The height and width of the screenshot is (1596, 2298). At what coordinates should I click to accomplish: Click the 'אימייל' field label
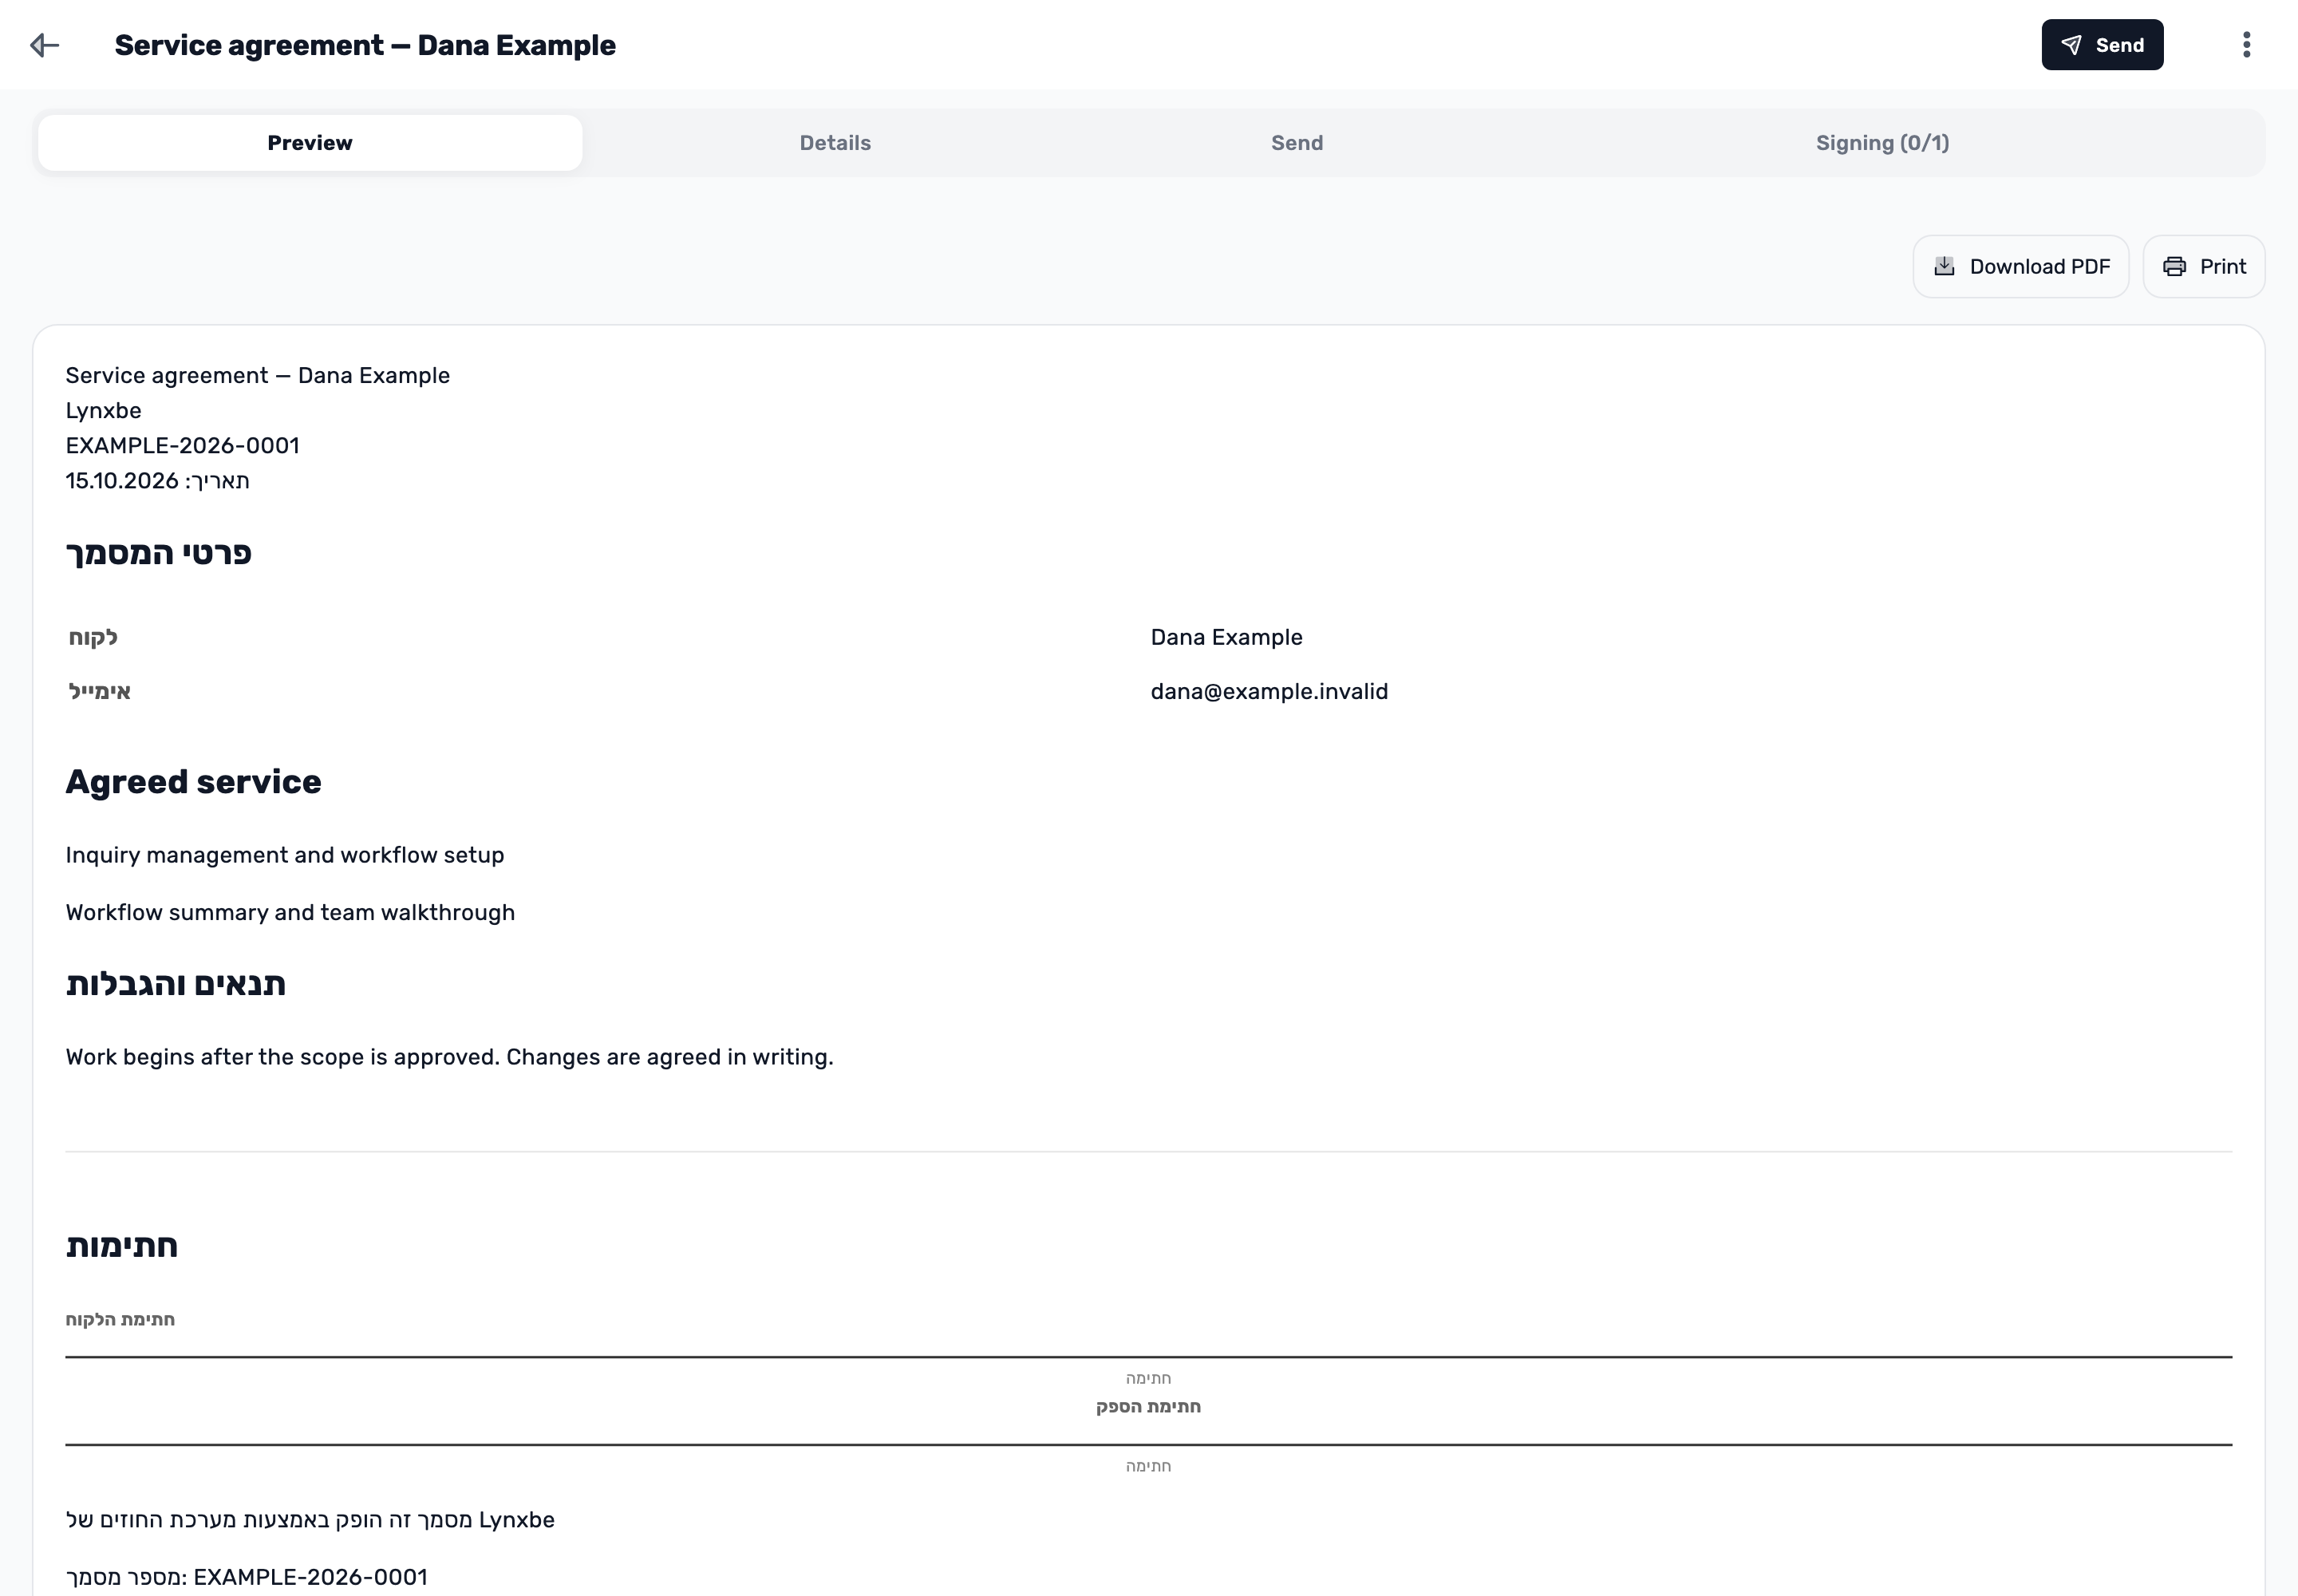tap(100, 692)
